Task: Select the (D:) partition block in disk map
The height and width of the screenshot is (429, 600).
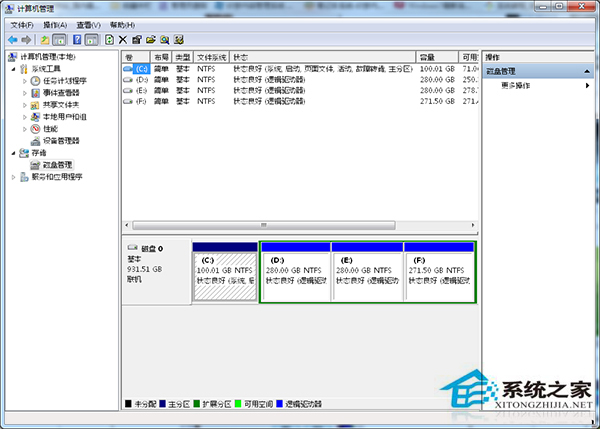Action: (x=295, y=272)
